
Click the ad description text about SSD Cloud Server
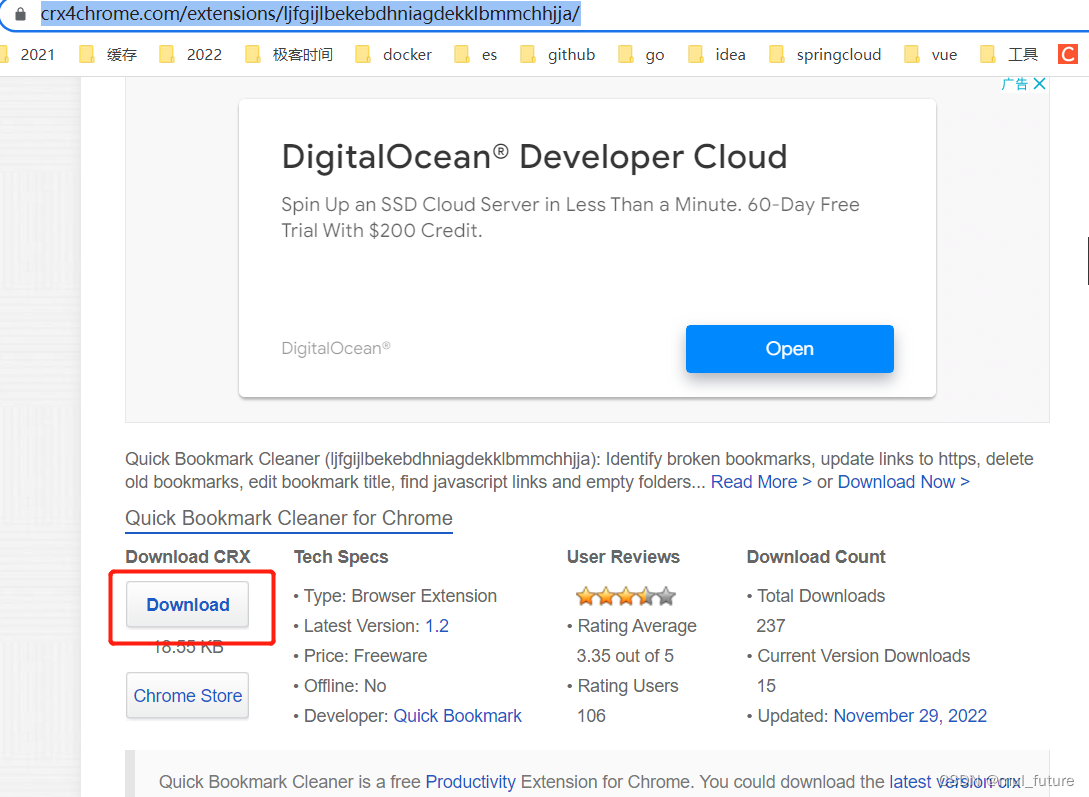[570, 217]
